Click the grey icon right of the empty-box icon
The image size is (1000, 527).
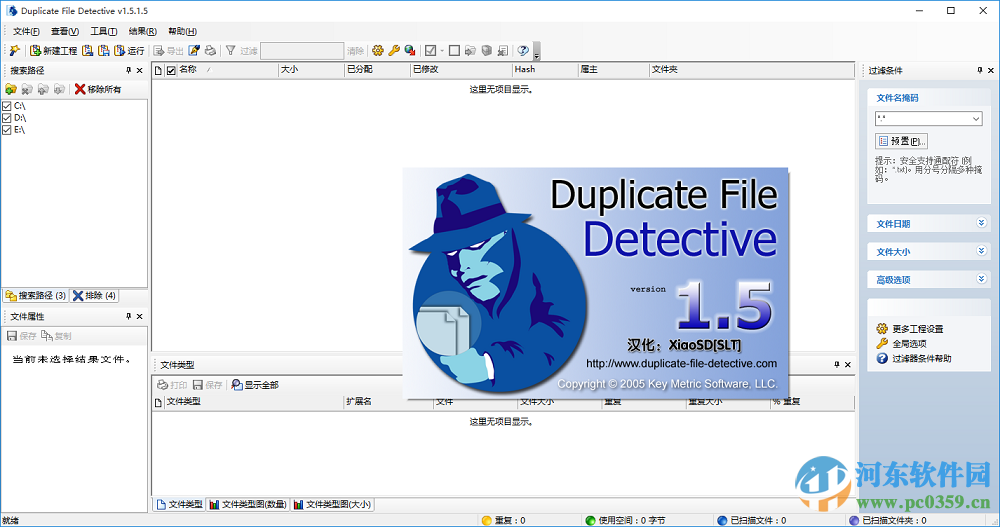[470, 50]
